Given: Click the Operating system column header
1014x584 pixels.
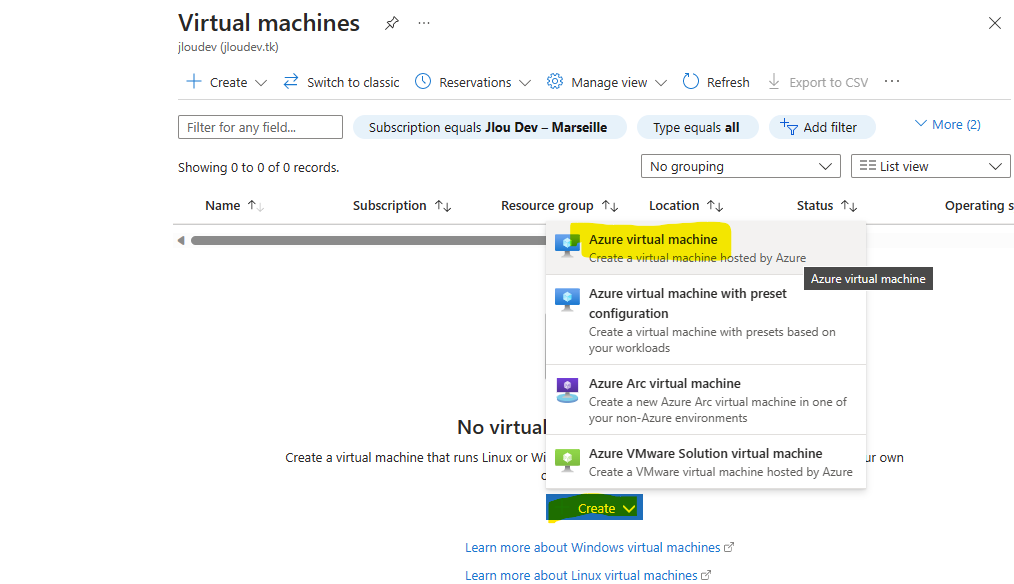Looking at the screenshot, I should coord(979,206).
